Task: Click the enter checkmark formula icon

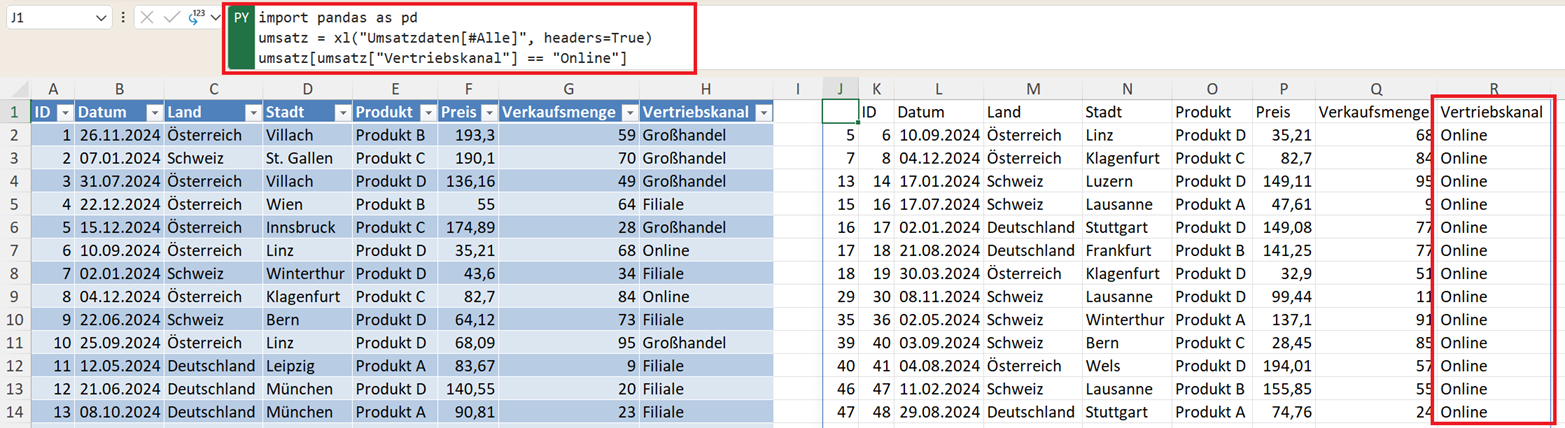Action: 171,18
